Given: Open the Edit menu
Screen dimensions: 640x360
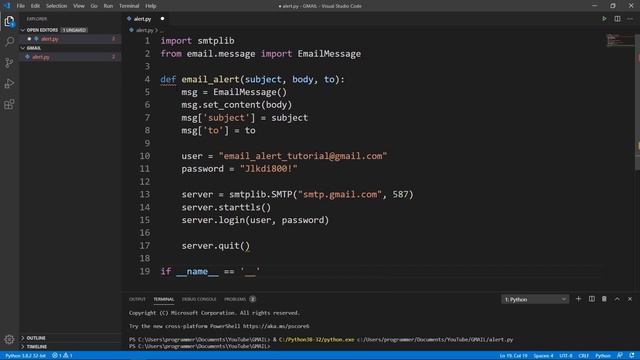Looking at the screenshot, I should [35, 6].
